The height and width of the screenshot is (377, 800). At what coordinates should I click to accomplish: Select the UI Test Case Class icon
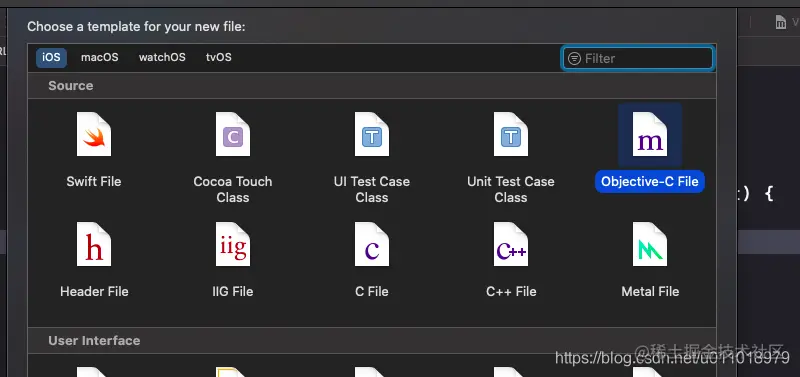coord(372,134)
